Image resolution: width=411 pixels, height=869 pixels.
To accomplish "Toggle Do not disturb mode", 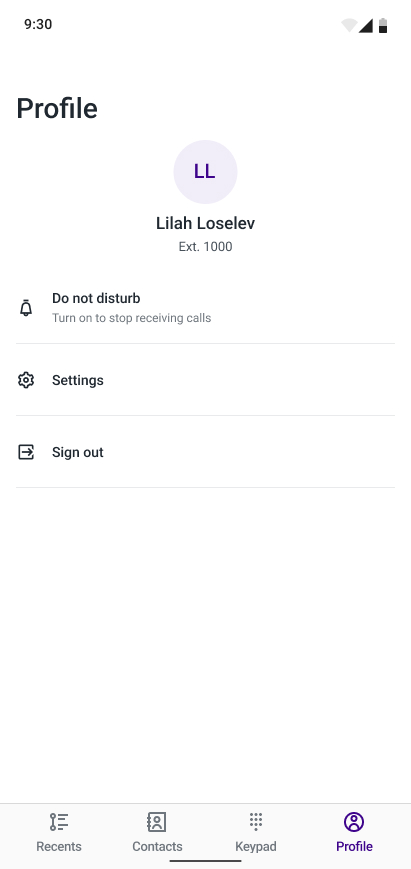I will 206,308.
